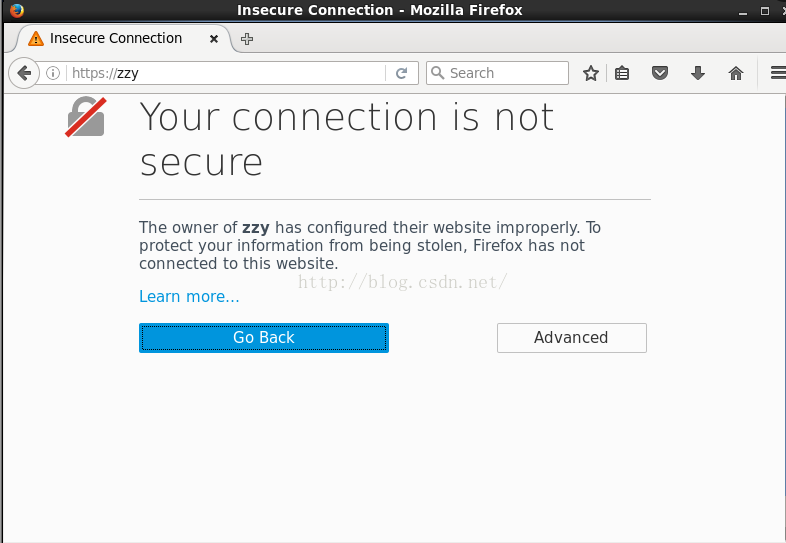Image resolution: width=786 pixels, height=543 pixels.
Task: Click the broken padlock warning icon
Action: coord(86,117)
